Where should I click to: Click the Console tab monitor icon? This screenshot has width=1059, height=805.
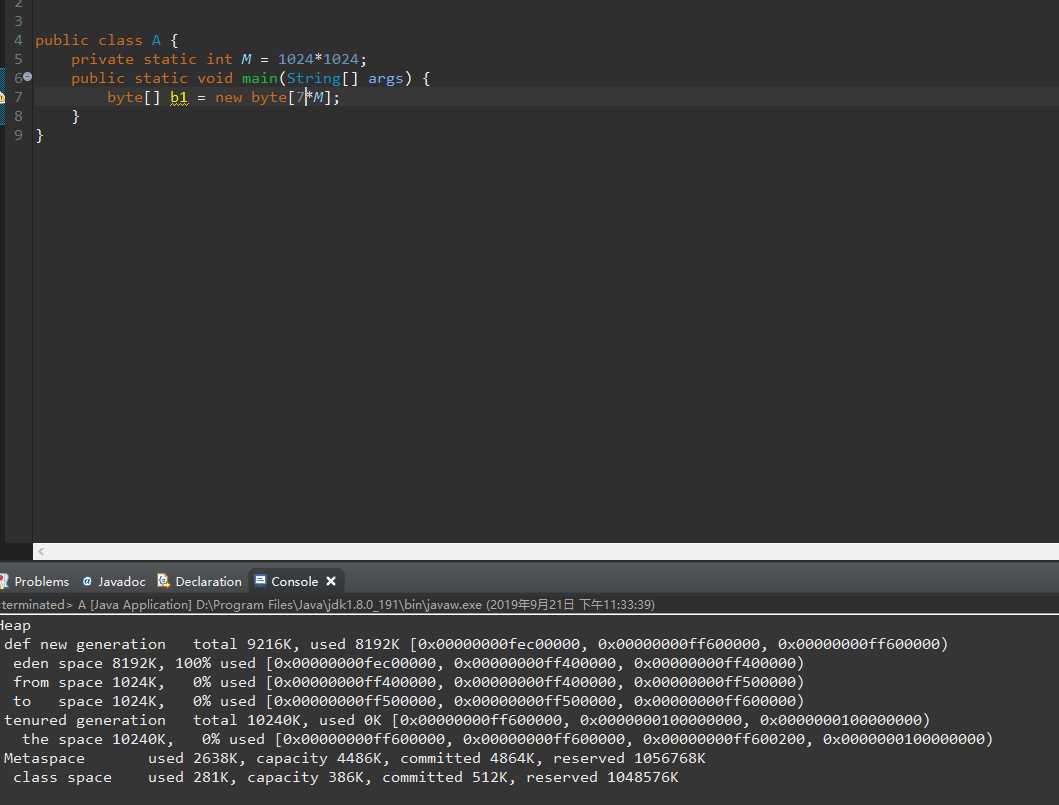point(260,580)
